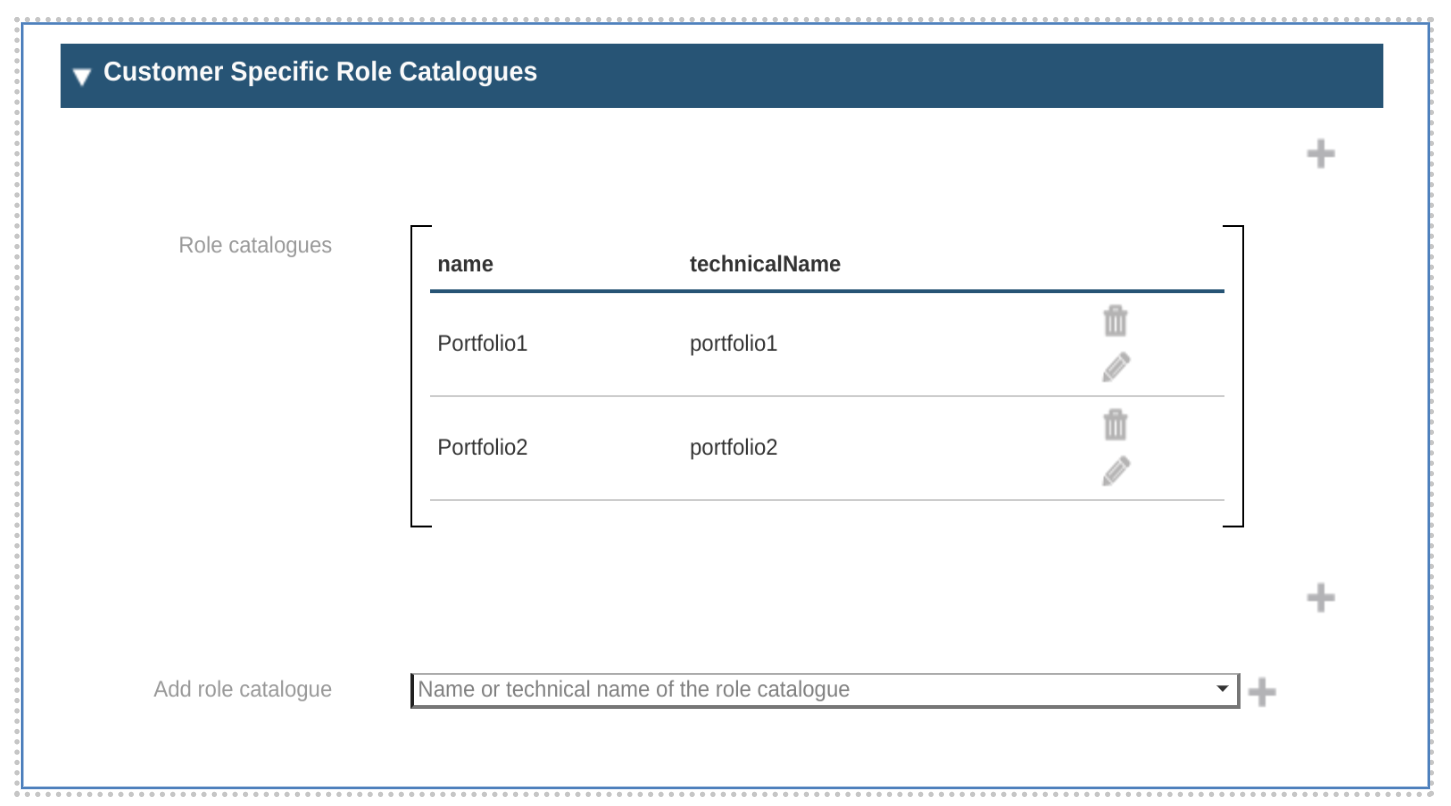Viewport: 1451px width, 806px height.
Task: Add a role catalogue via the plus beside the dropdown
Action: (x=1262, y=689)
